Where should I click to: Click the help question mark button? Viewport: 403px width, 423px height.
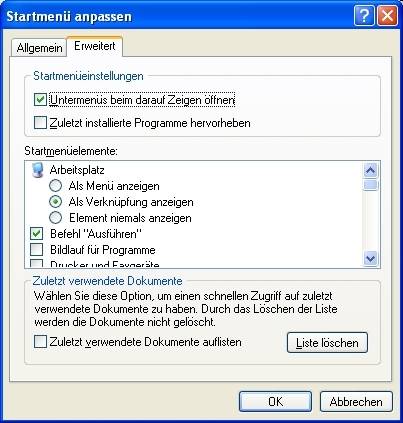364,16
